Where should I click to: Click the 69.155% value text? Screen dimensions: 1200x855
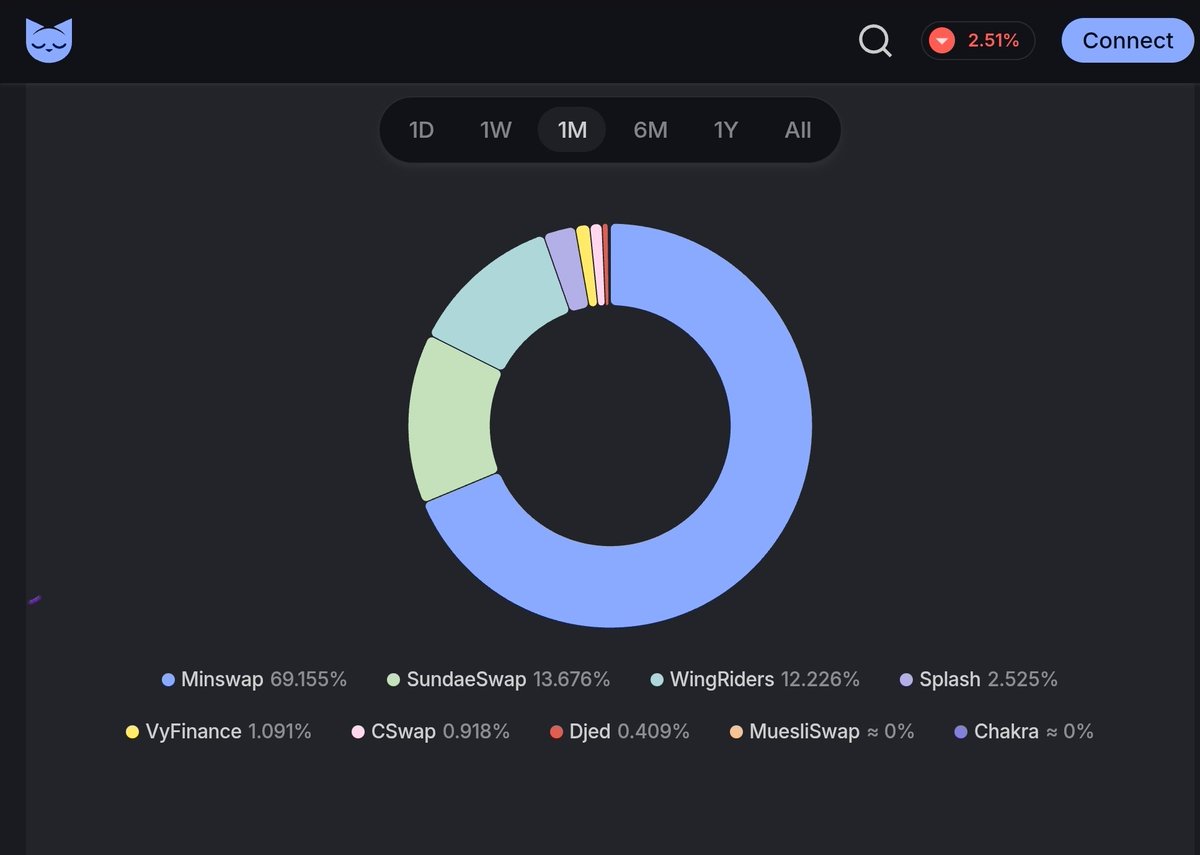click(309, 680)
